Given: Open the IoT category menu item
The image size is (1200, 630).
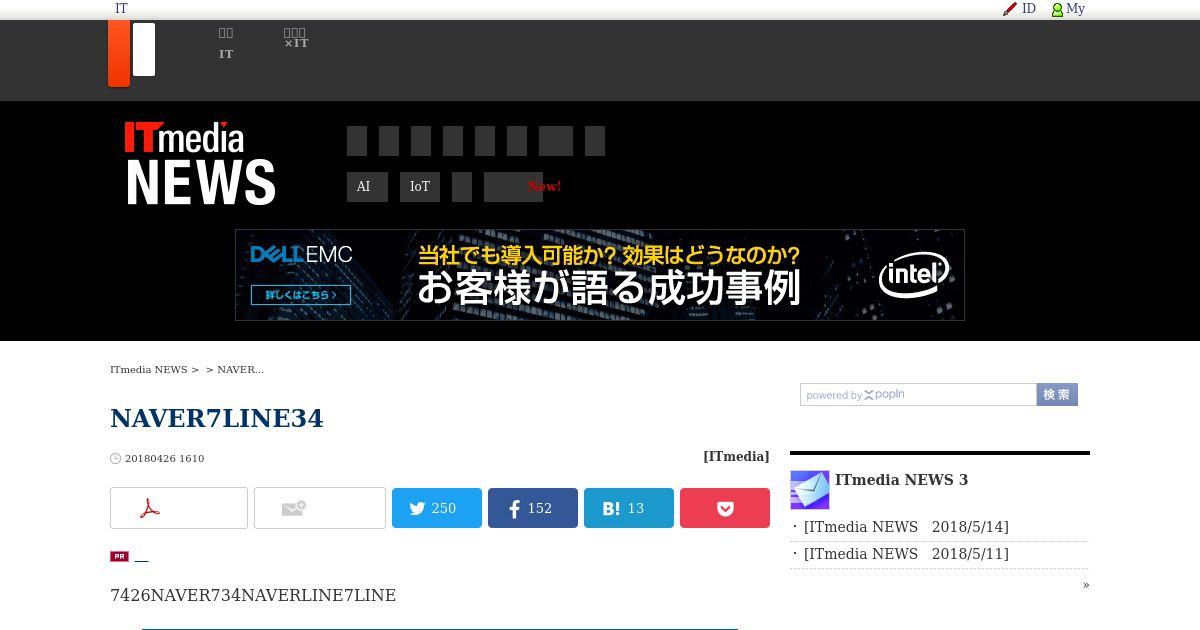Looking at the screenshot, I should click(x=420, y=187).
